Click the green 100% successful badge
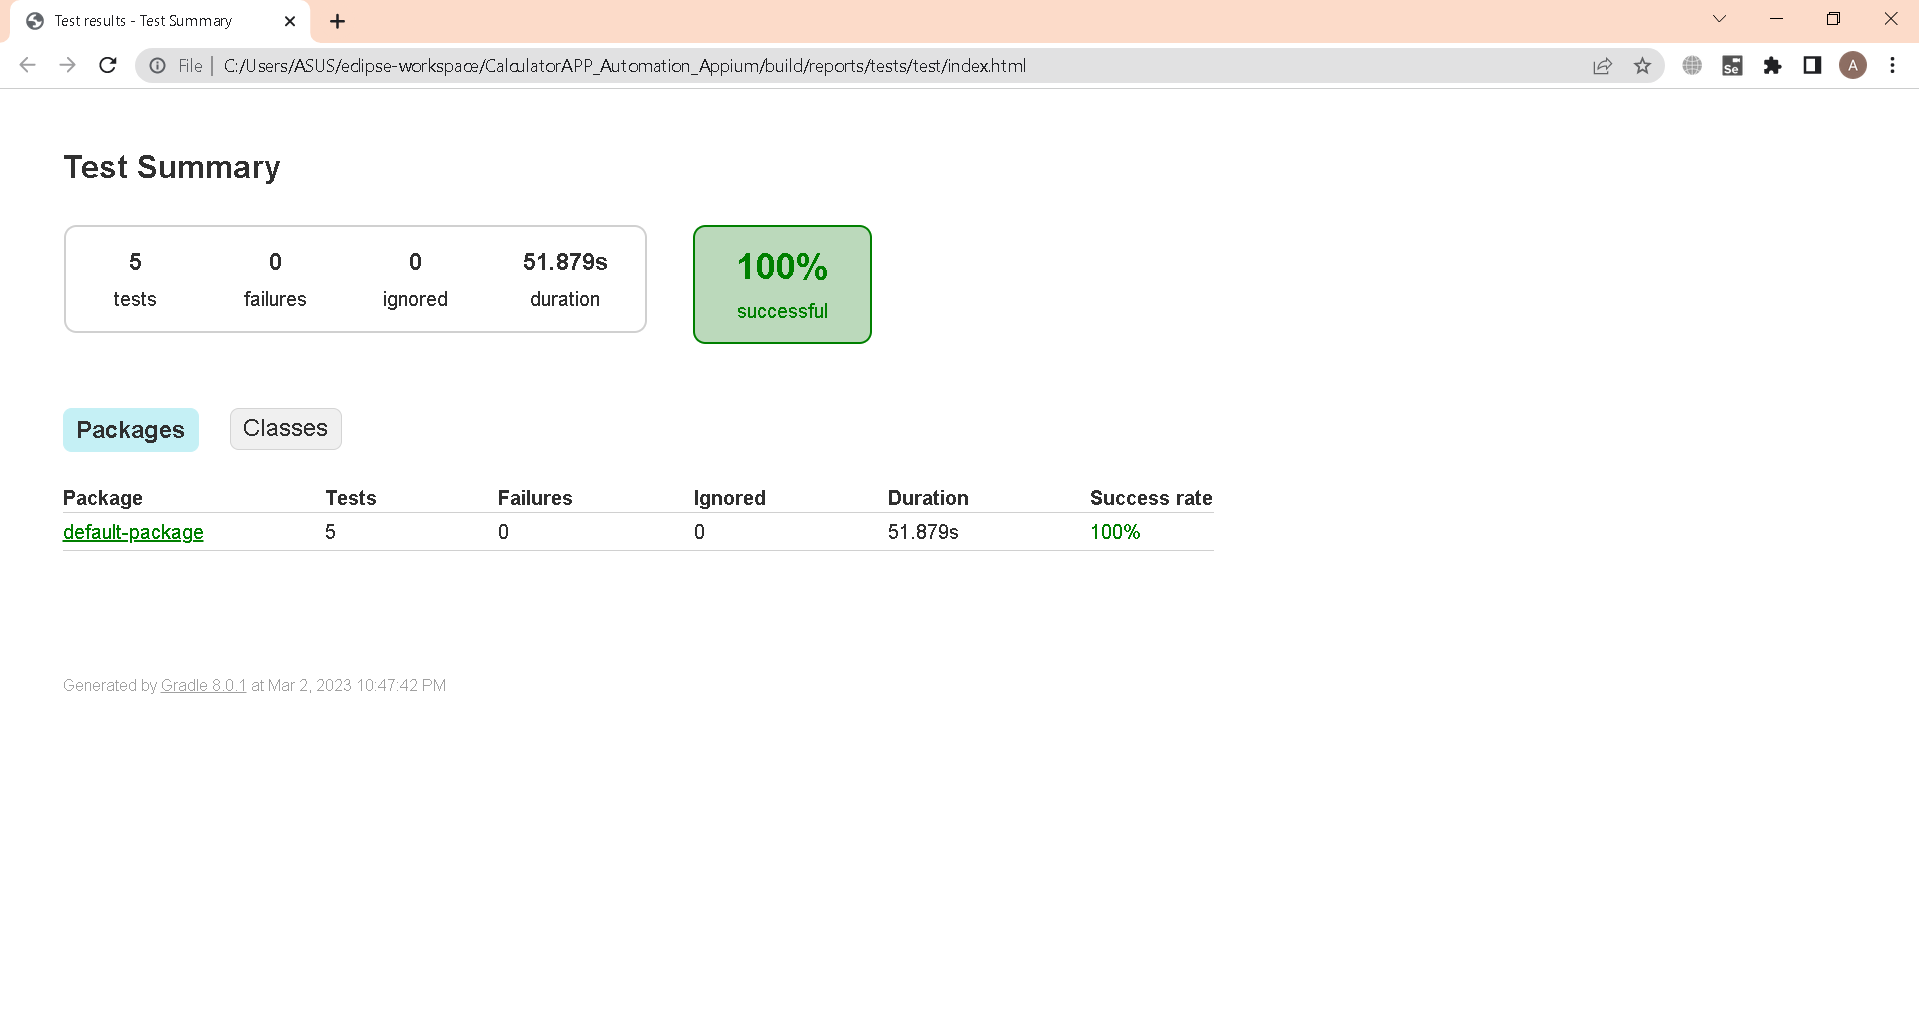Image resolution: width=1919 pixels, height=1027 pixels. 782,284
